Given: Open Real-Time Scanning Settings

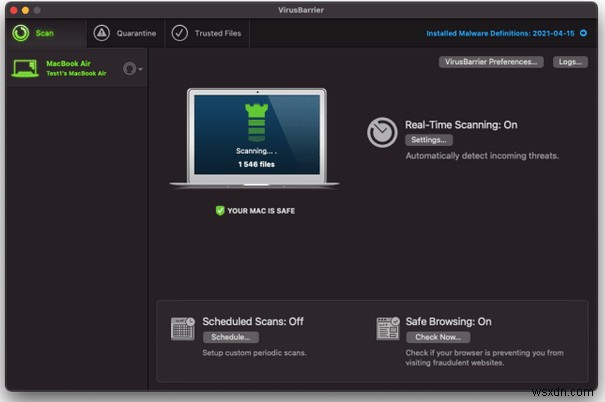Looking at the screenshot, I should [x=428, y=140].
